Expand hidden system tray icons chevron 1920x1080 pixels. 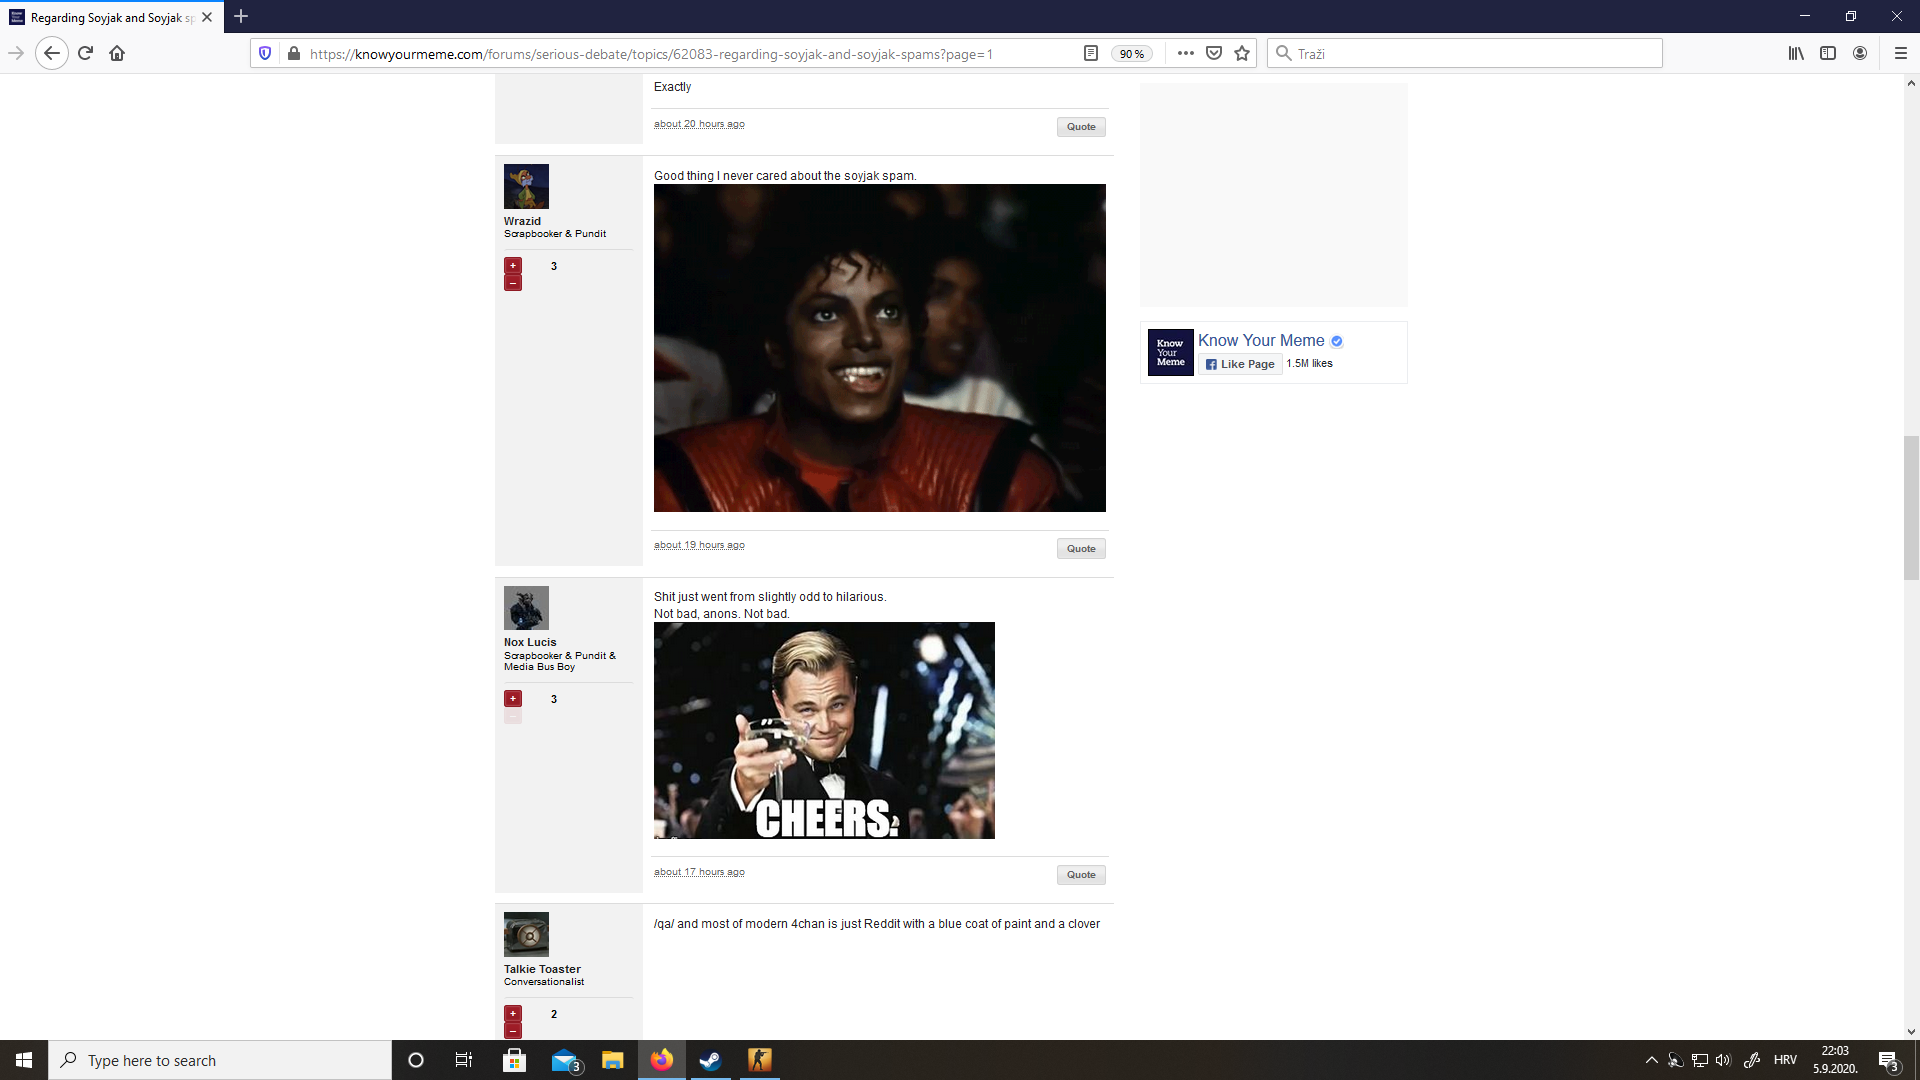1651,1060
